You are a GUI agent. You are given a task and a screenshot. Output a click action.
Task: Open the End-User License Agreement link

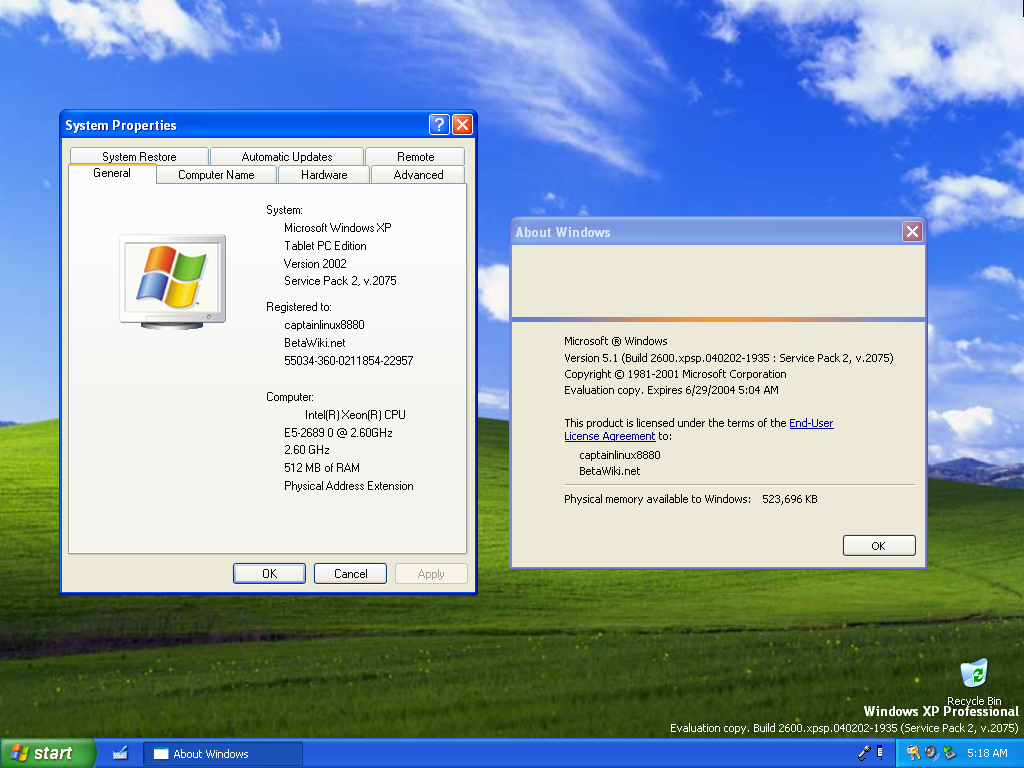(811, 423)
